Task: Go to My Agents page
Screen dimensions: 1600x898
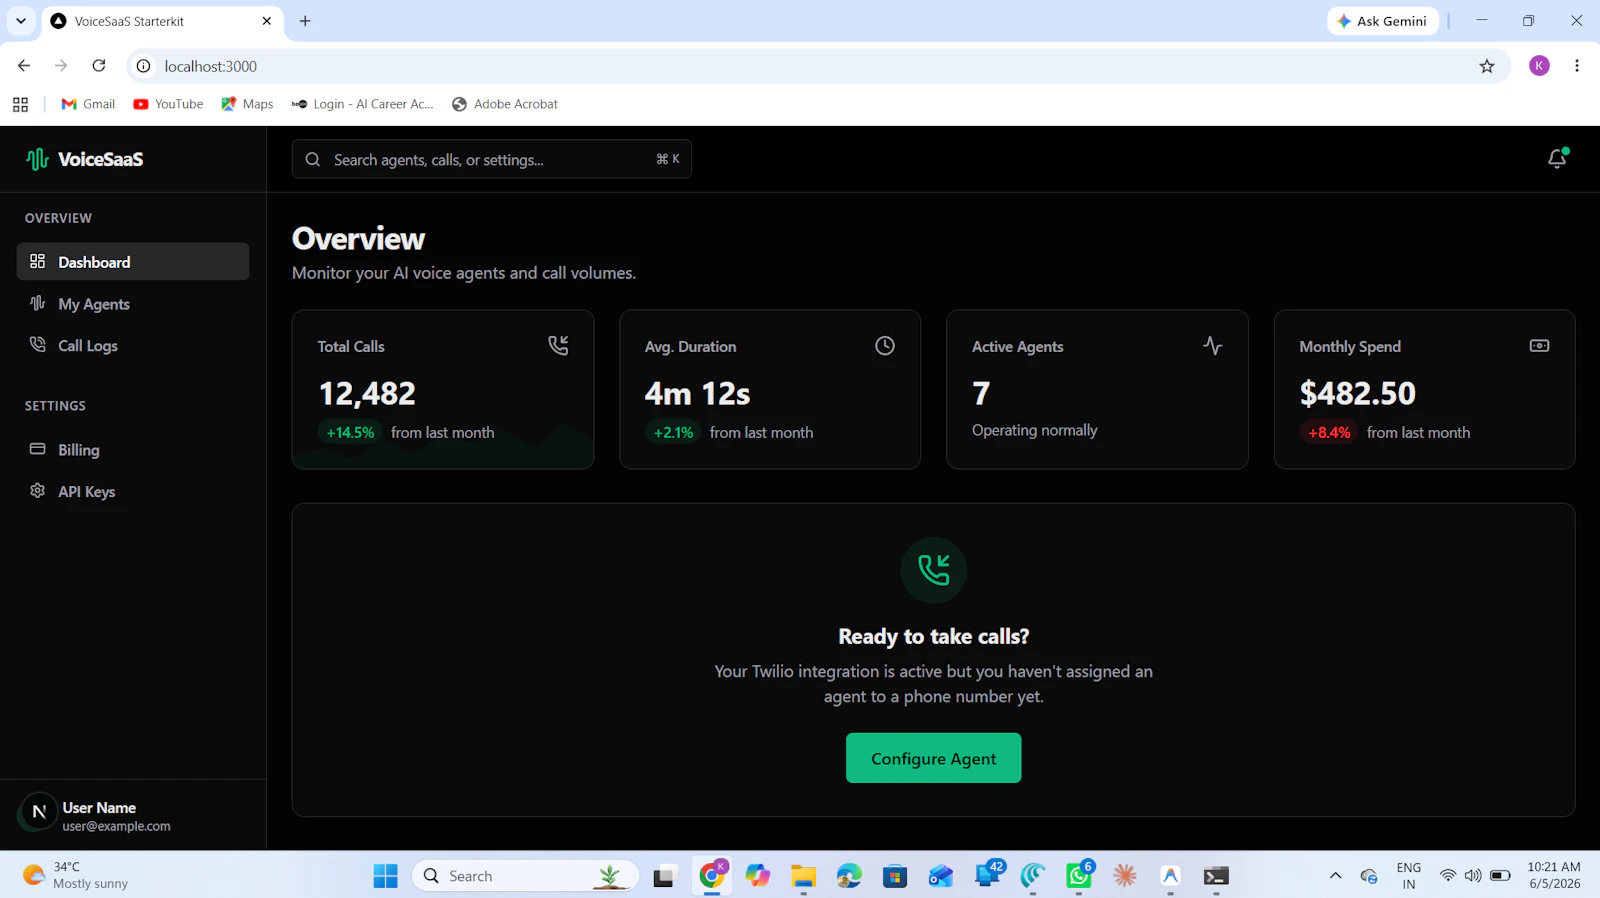Action: (133, 304)
